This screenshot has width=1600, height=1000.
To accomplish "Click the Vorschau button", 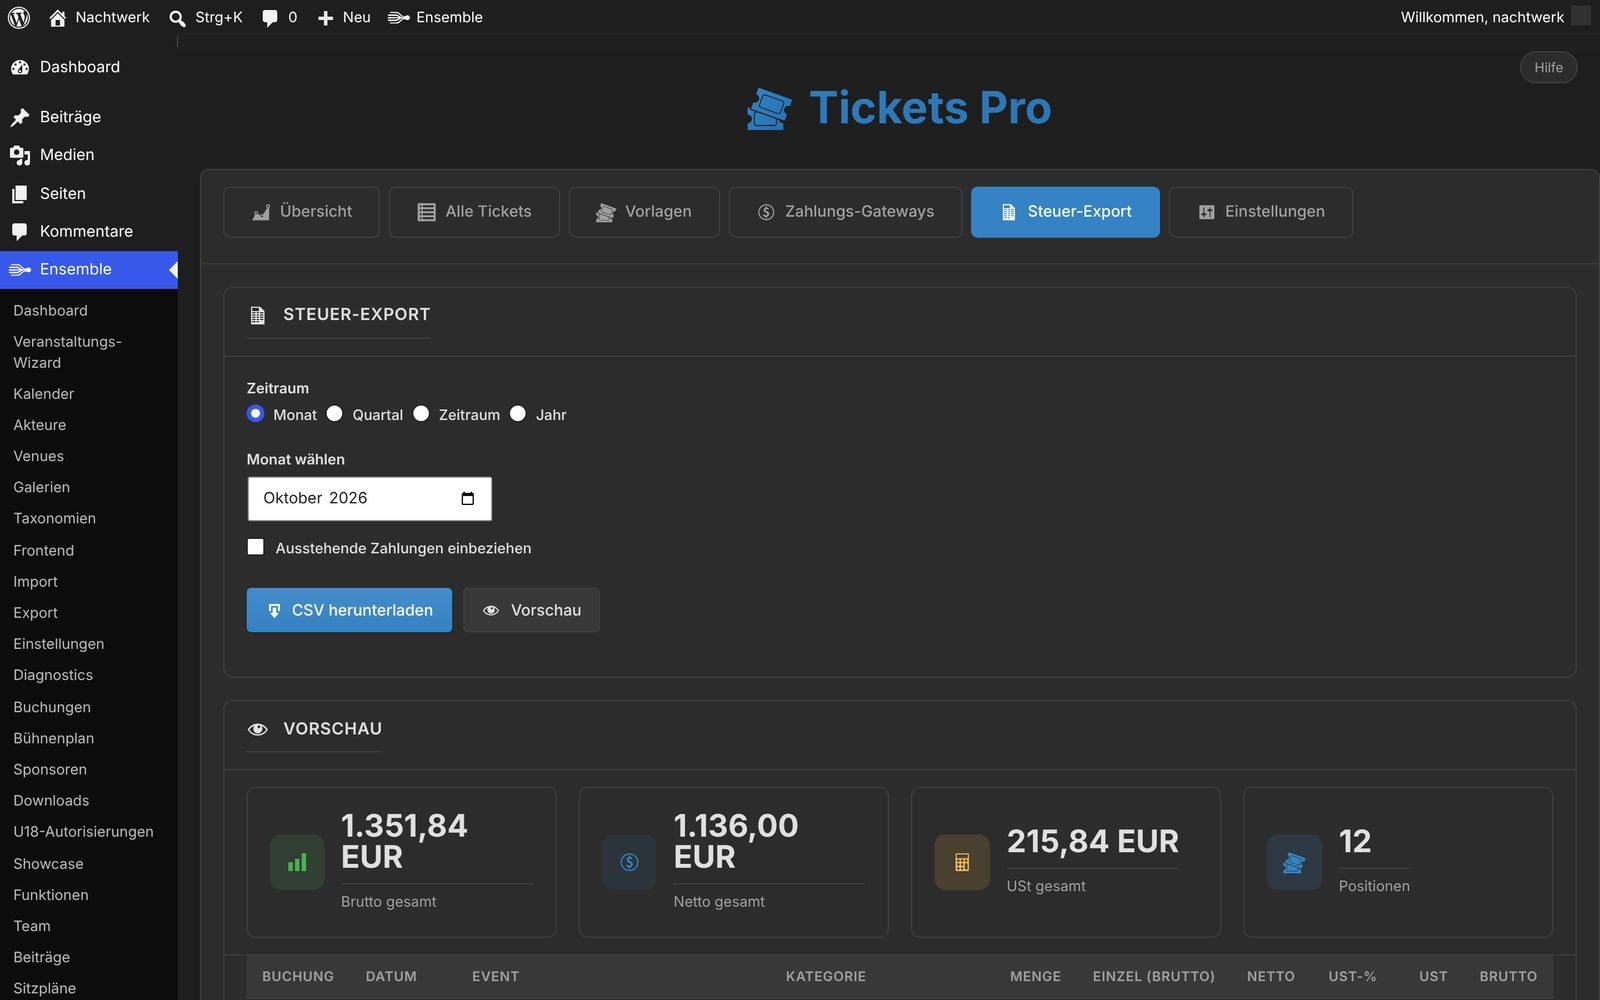I will 531,610.
